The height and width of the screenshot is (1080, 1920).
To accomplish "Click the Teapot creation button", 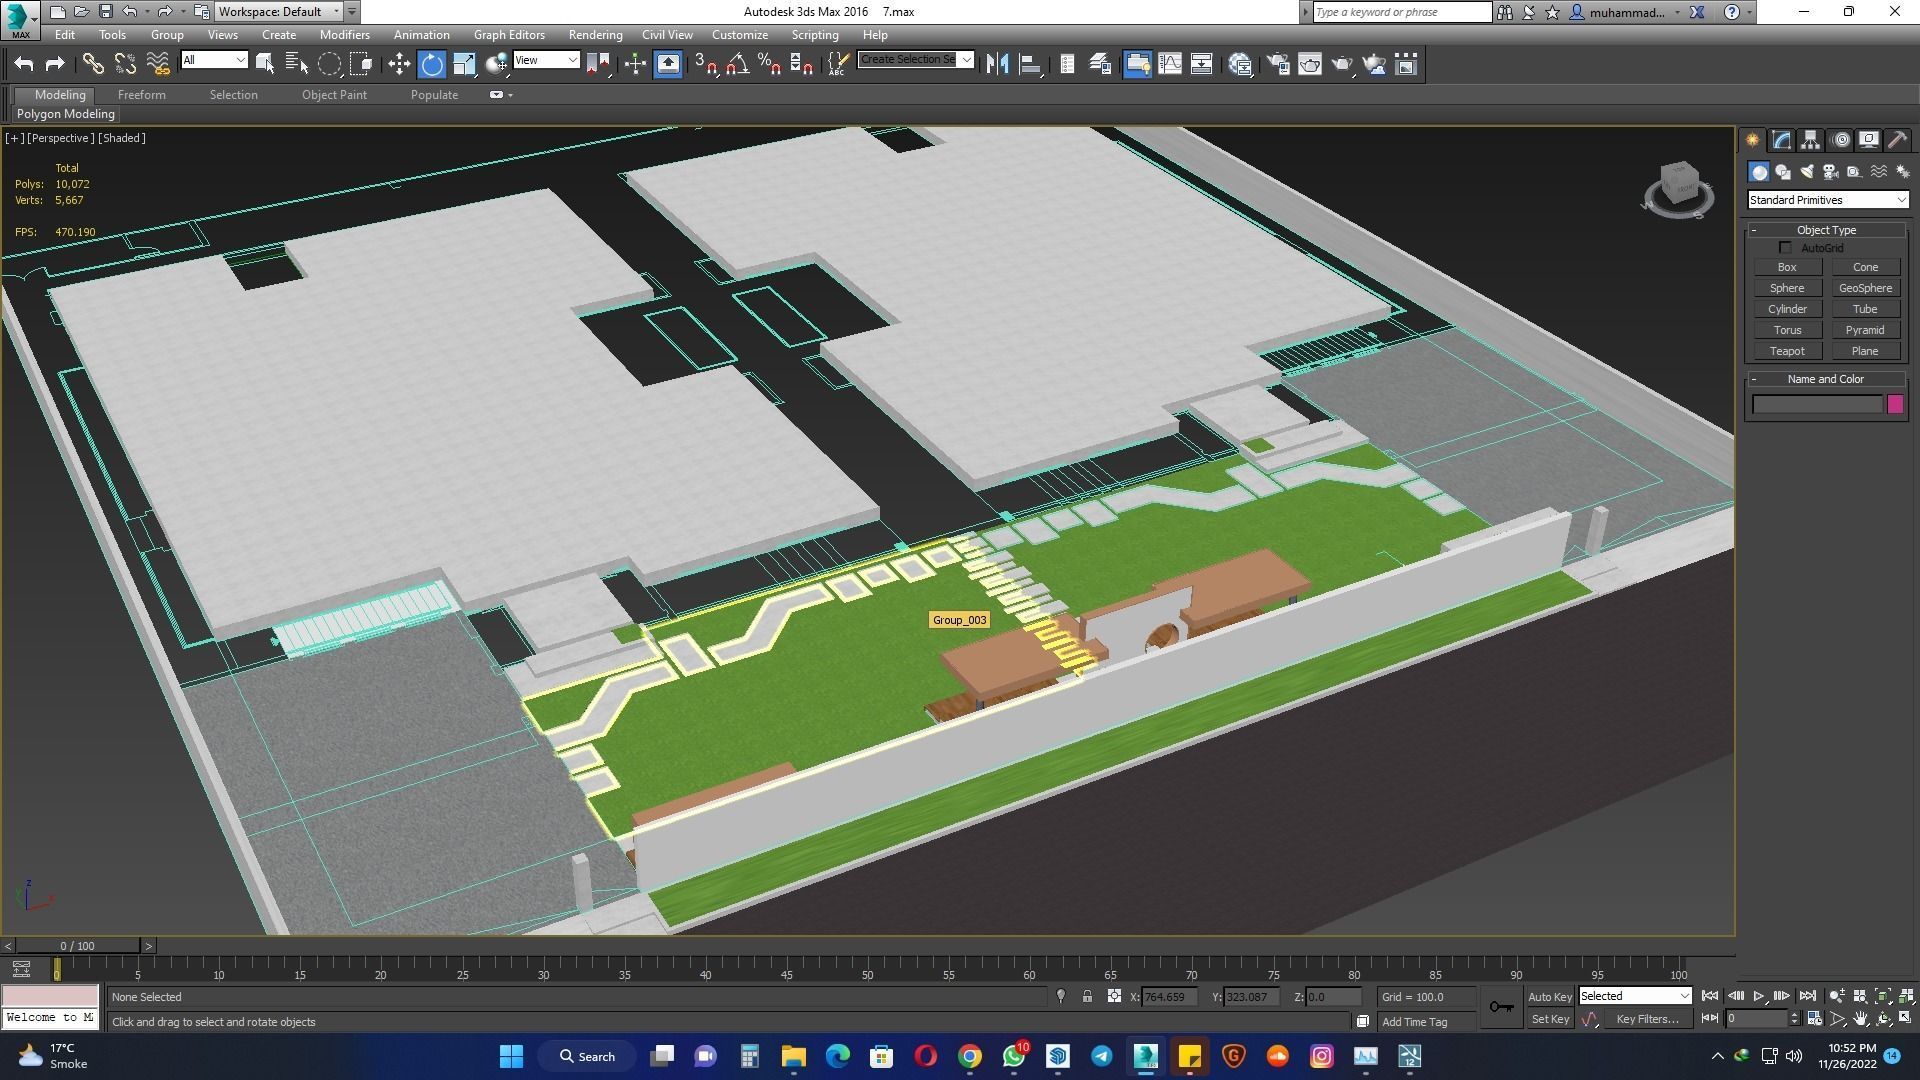I will 1787,351.
